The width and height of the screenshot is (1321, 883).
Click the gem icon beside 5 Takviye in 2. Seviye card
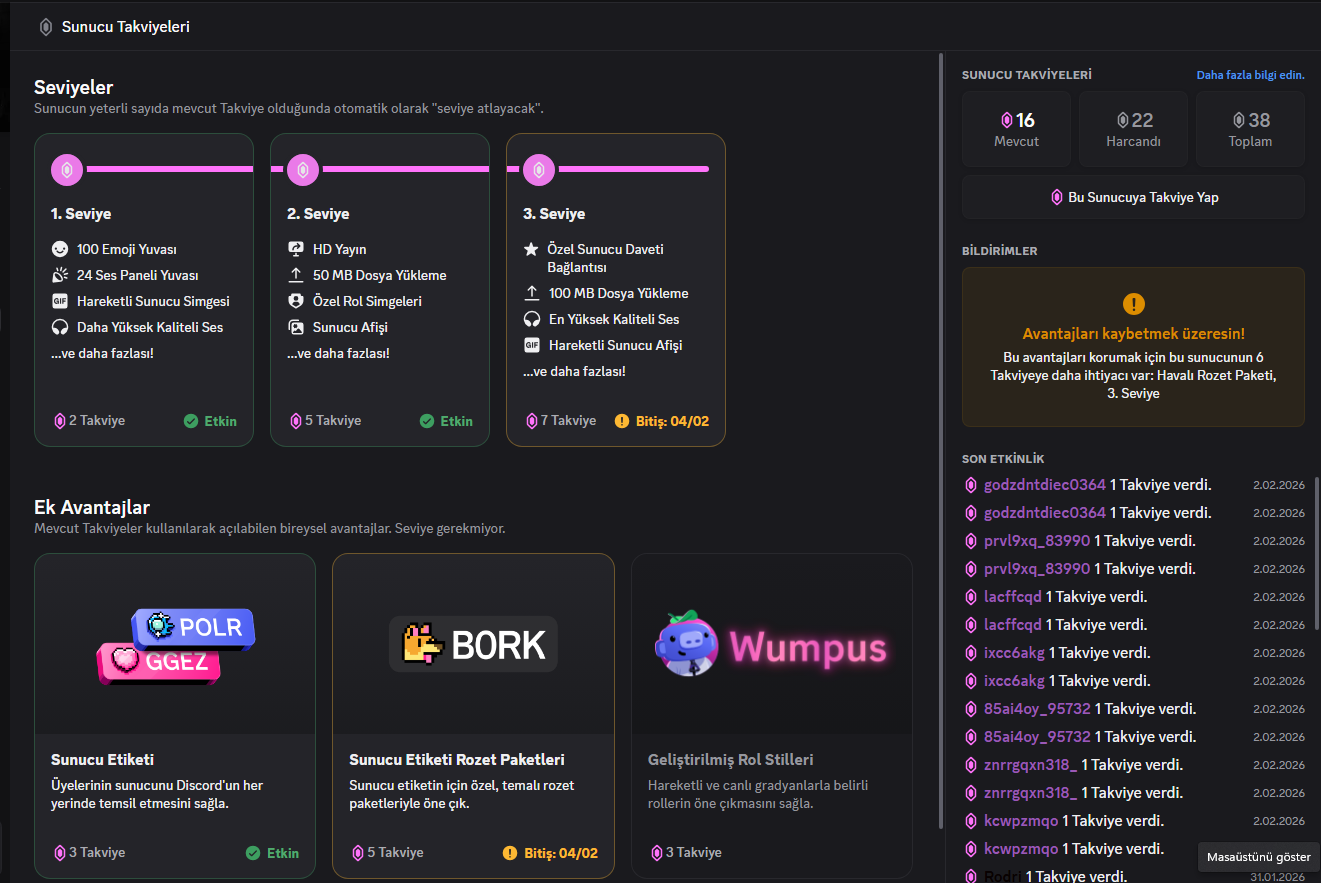[x=295, y=421]
